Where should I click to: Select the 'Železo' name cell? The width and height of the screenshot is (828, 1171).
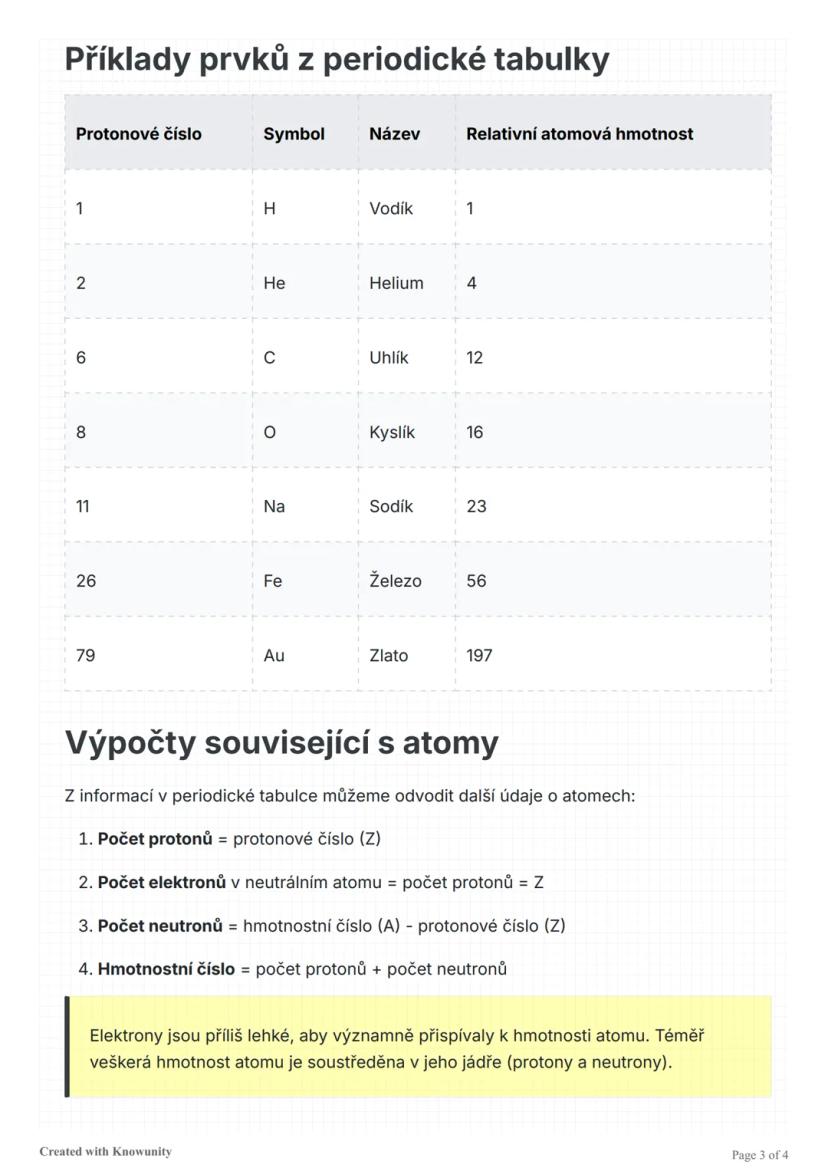click(x=395, y=581)
